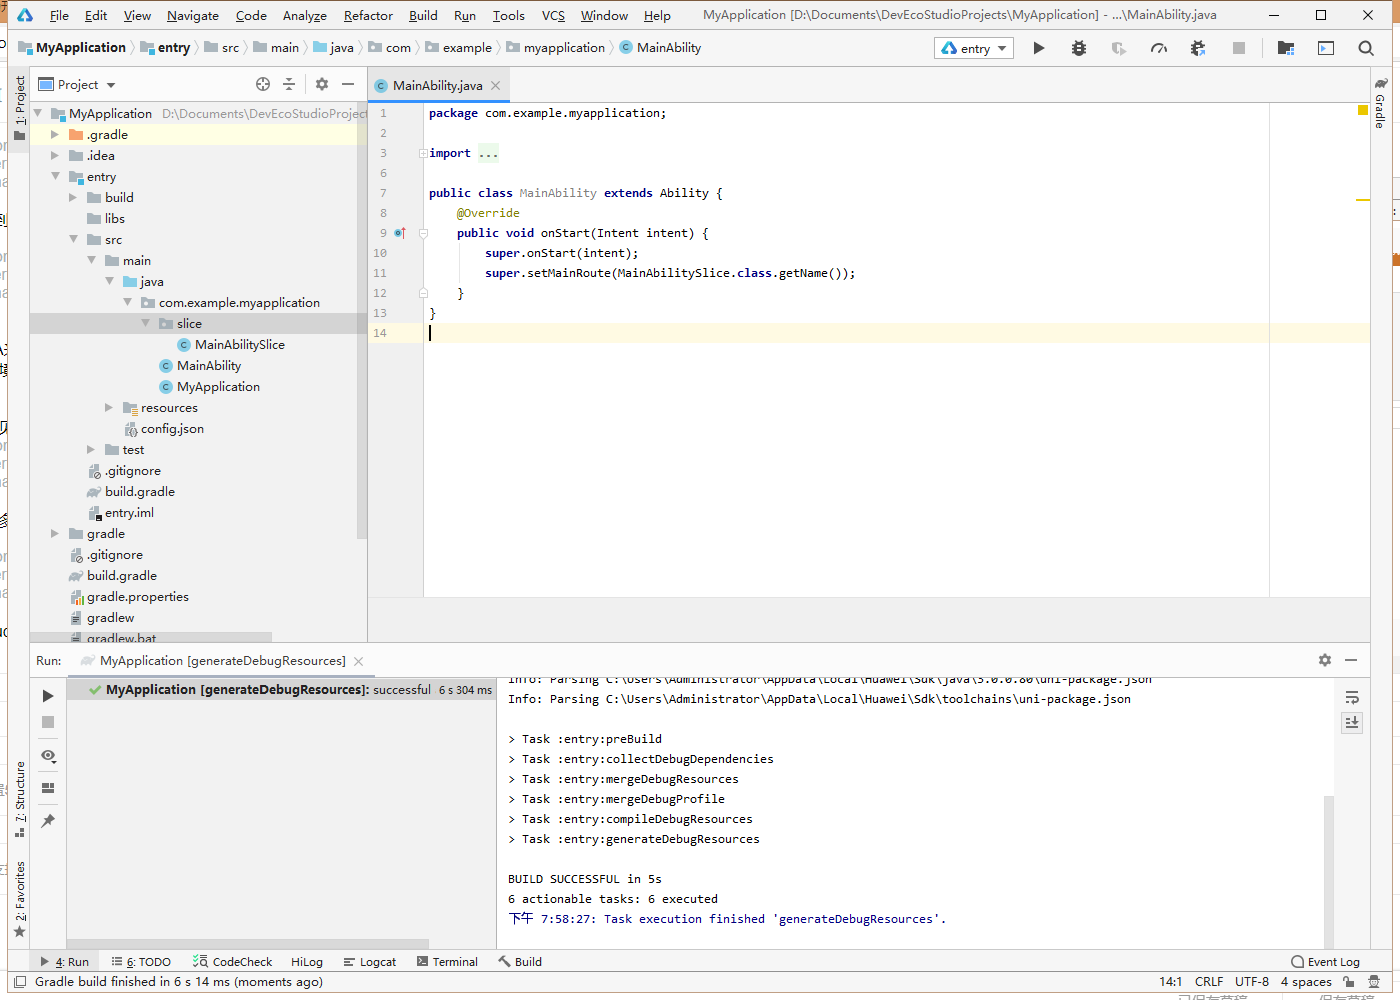This screenshot has width=1400, height=1000.
Task: Open the VCS menu
Action: pyautogui.click(x=553, y=15)
